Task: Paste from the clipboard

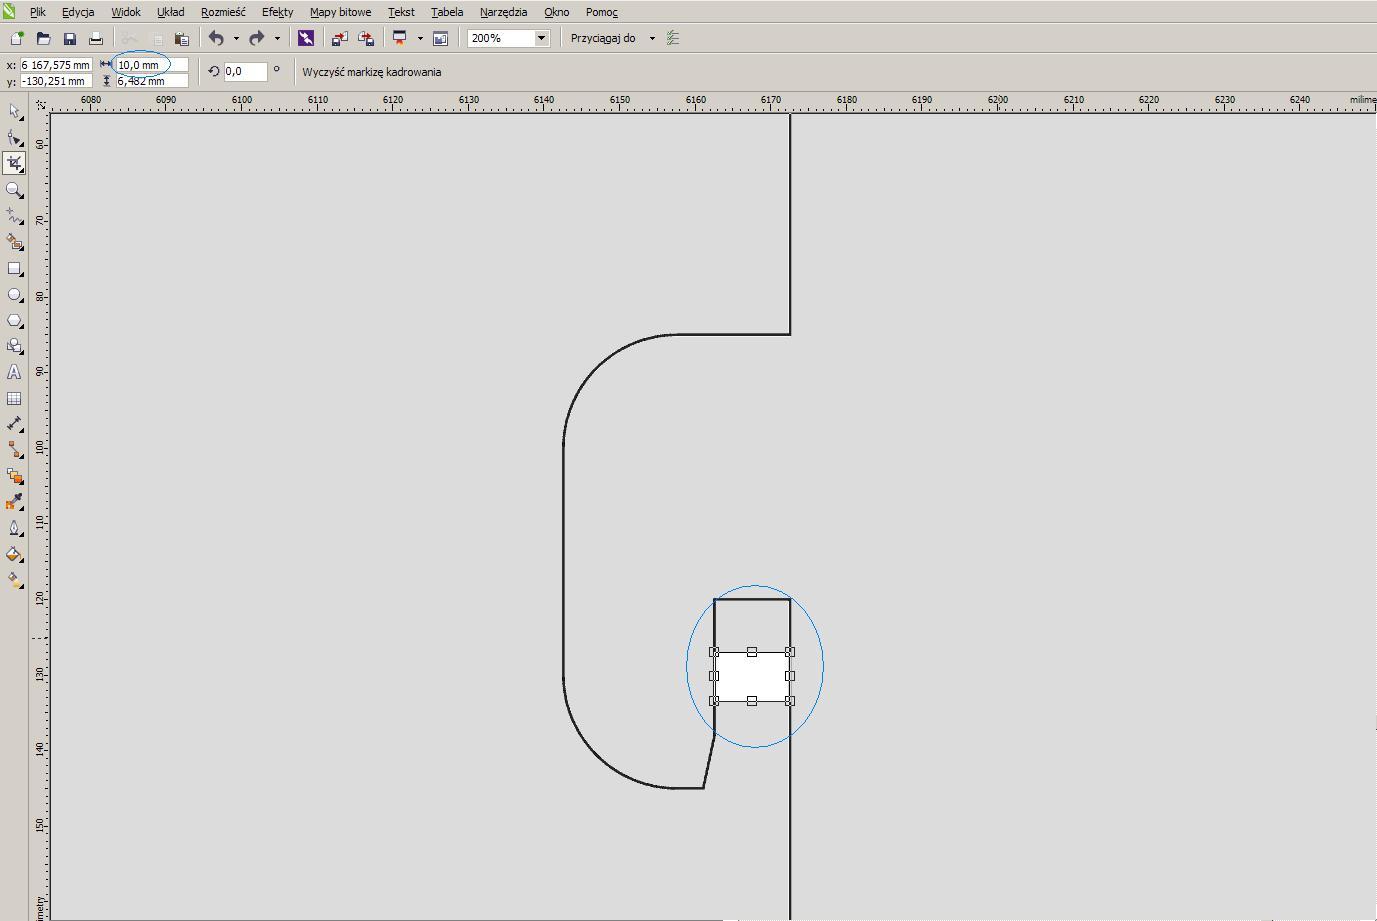Action: [x=182, y=38]
